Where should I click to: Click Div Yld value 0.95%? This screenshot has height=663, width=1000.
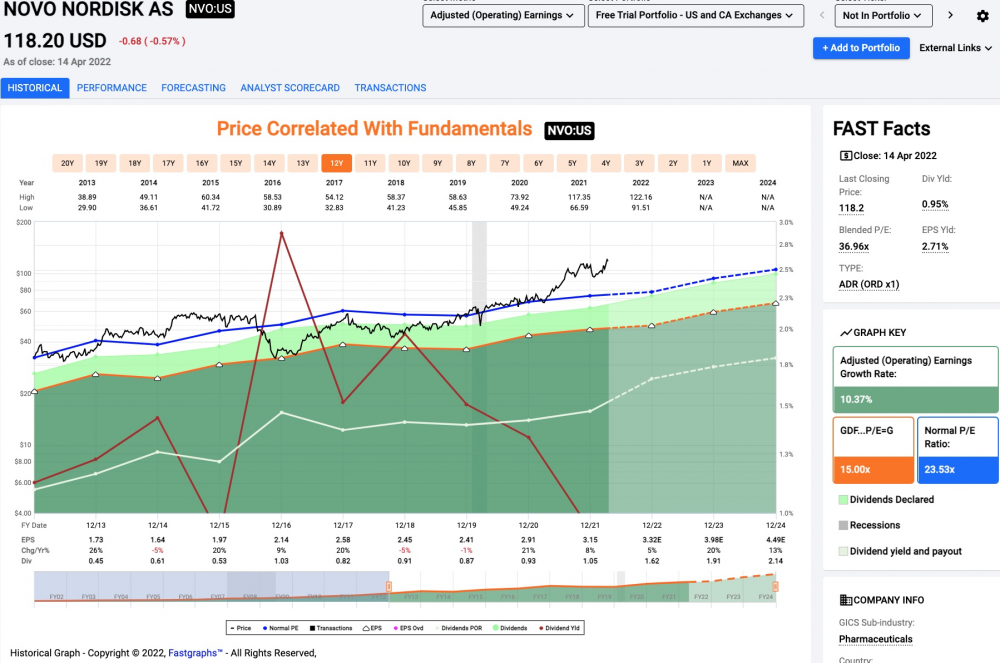coord(935,205)
